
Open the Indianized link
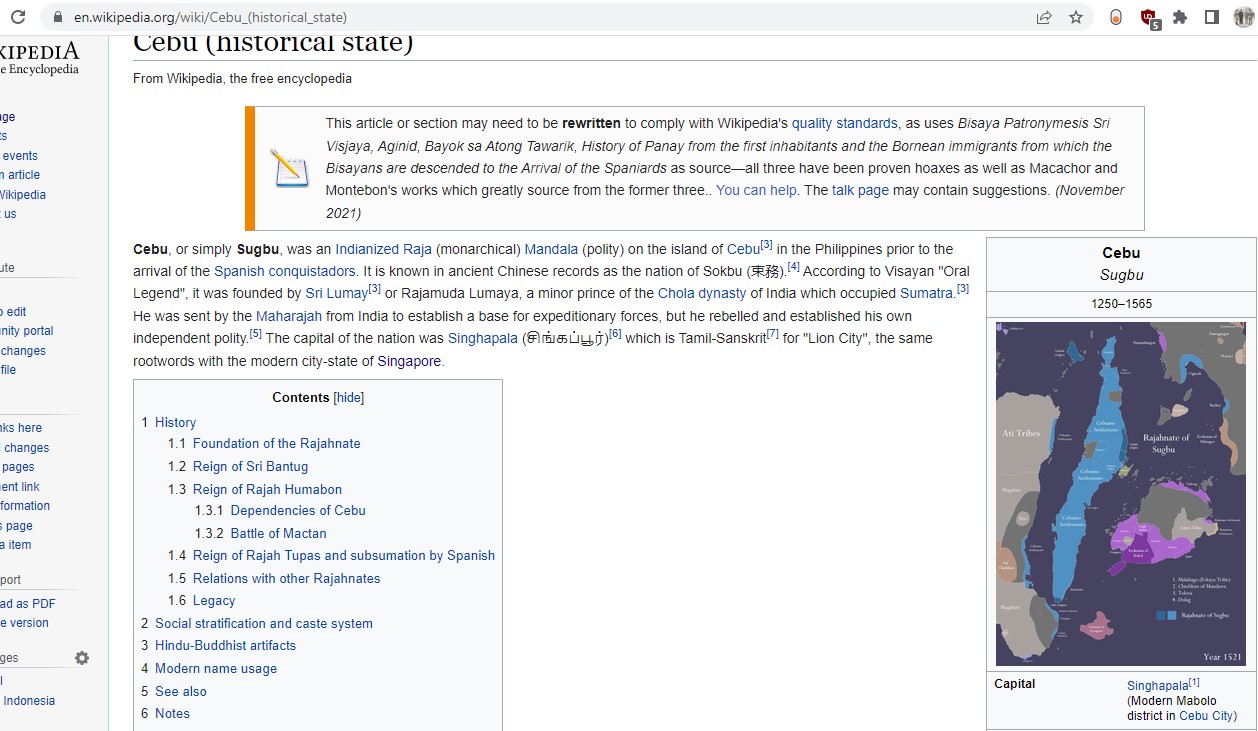(367, 250)
